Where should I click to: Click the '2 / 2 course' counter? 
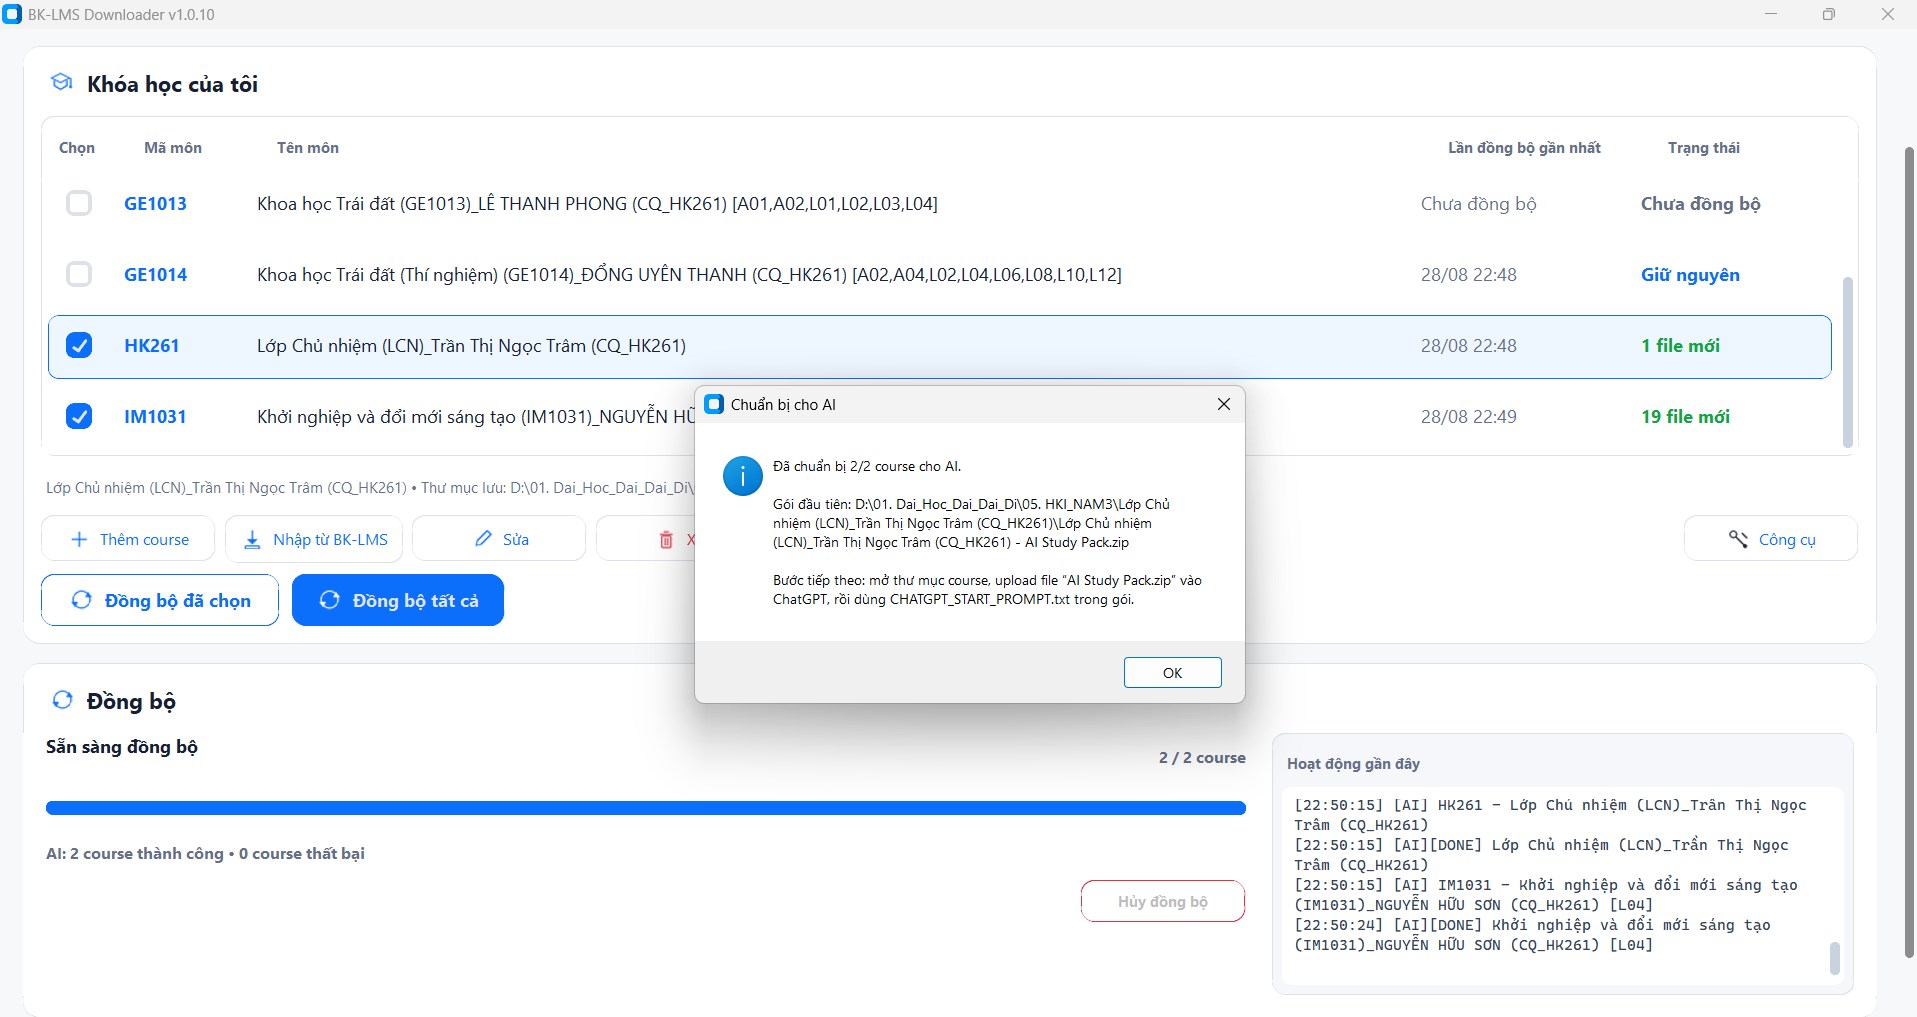coord(1202,758)
